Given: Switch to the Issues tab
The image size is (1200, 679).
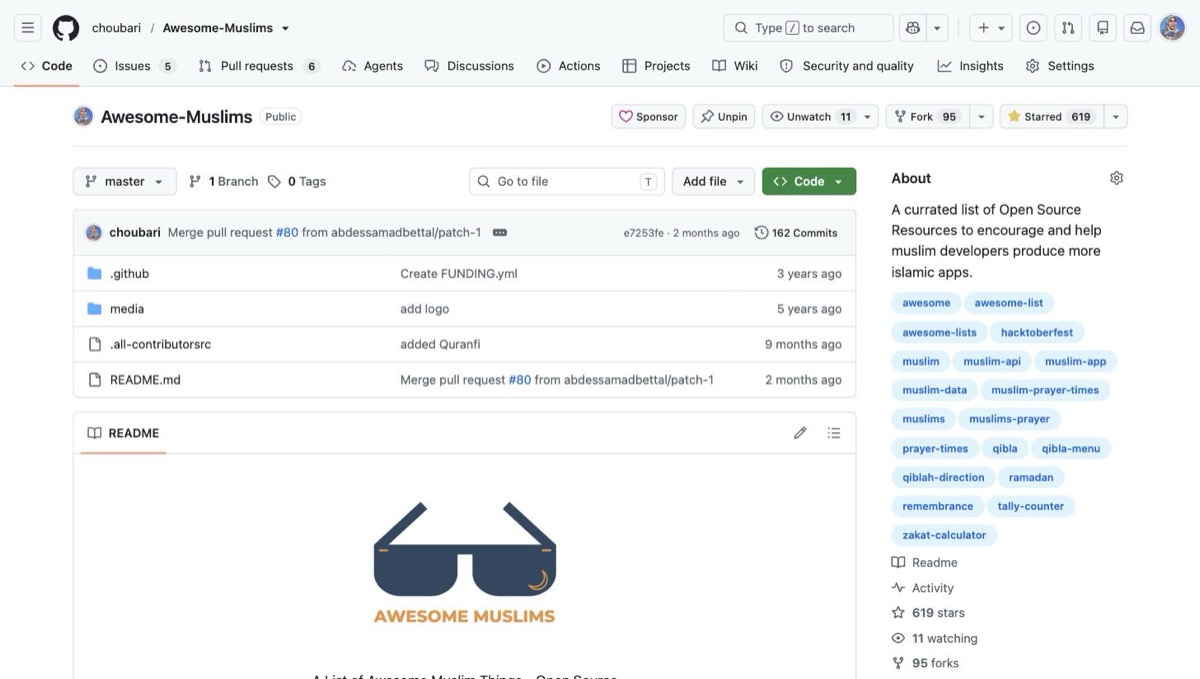Looking at the screenshot, I should point(134,66).
